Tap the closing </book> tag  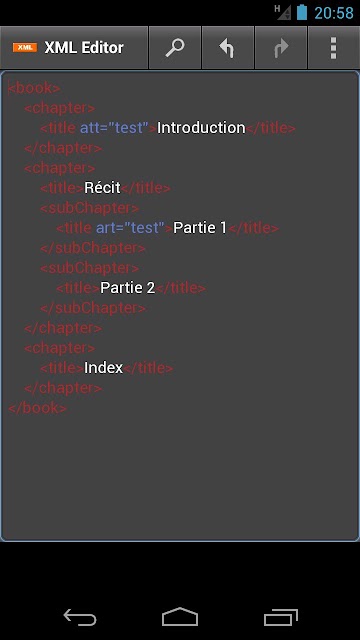pyautogui.click(x=37, y=408)
